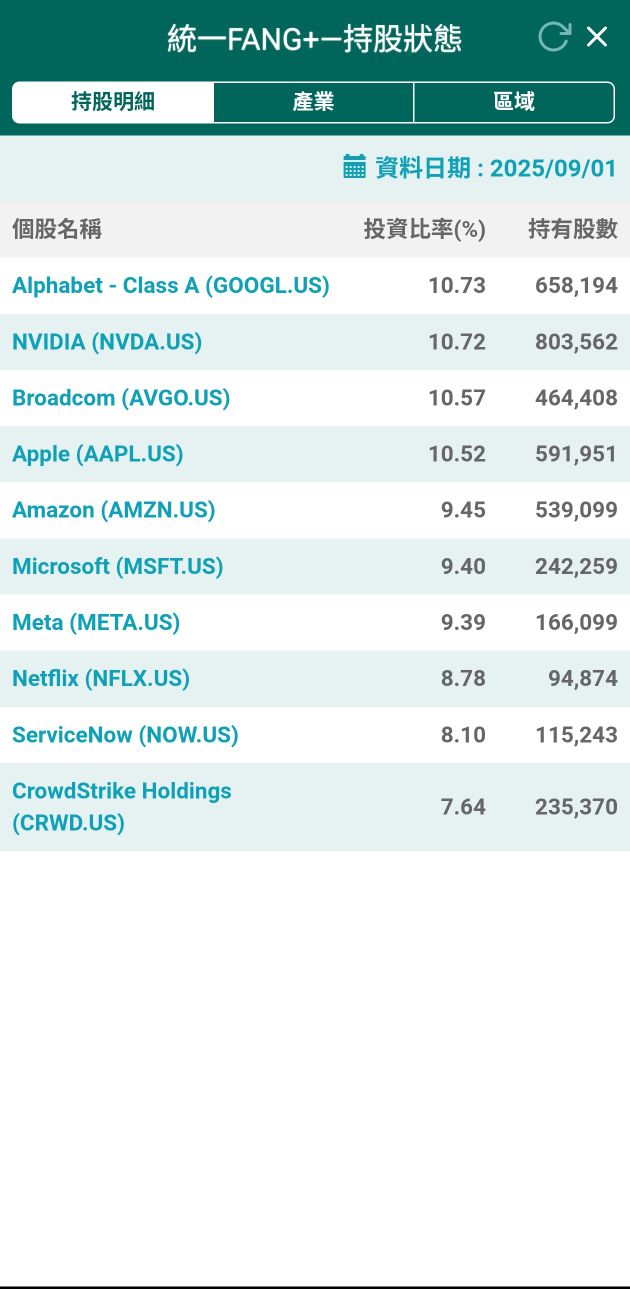
Task: Open ServiceNow (NOW.US) stock link
Action: click(x=126, y=735)
